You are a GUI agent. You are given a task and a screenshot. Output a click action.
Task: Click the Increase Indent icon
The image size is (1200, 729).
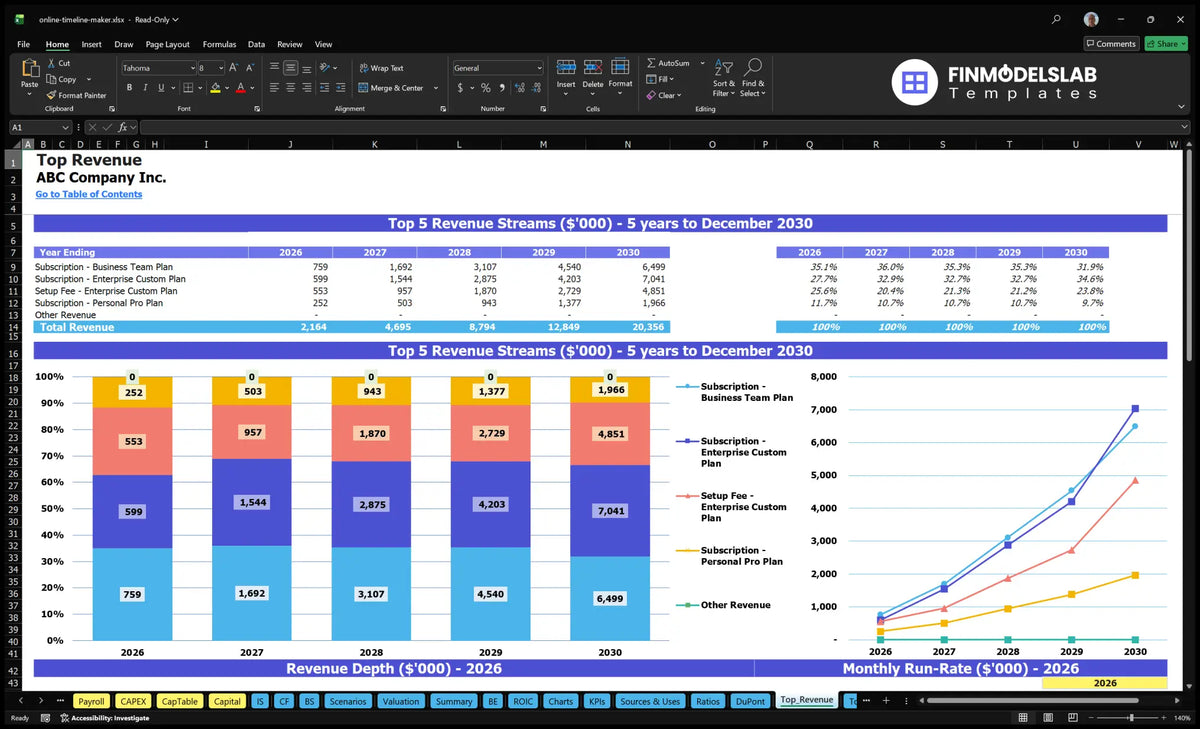(x=342, y=88)
